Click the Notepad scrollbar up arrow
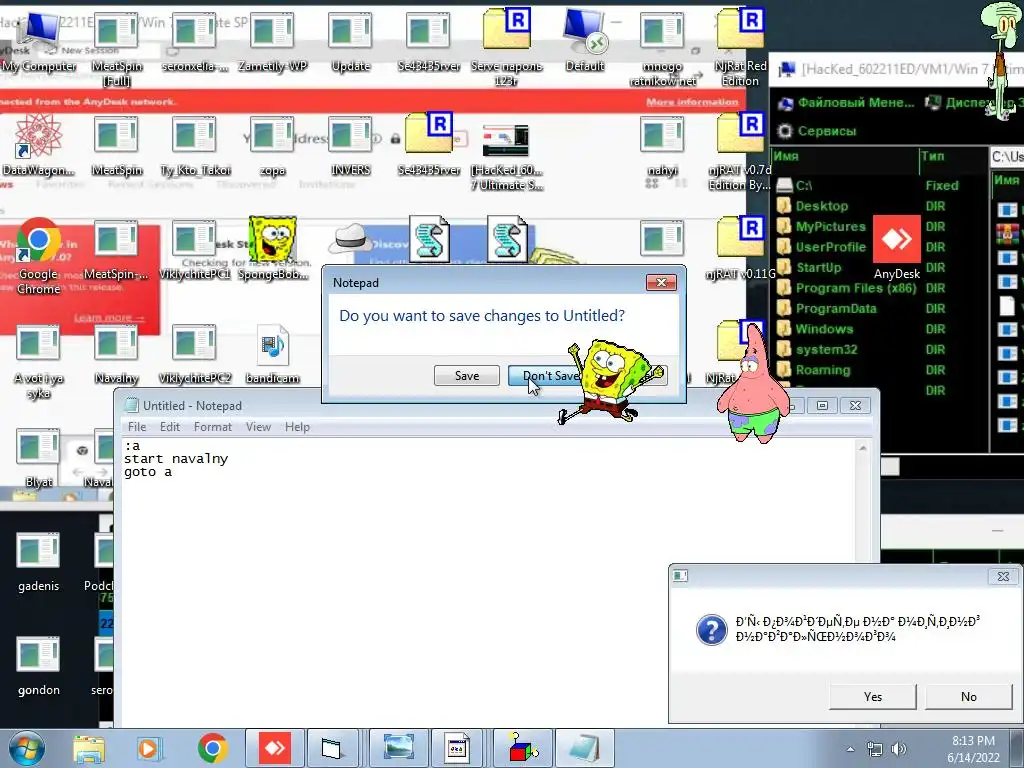The width and height of the screenshot is (1024, 768). (x=862, y=448)
